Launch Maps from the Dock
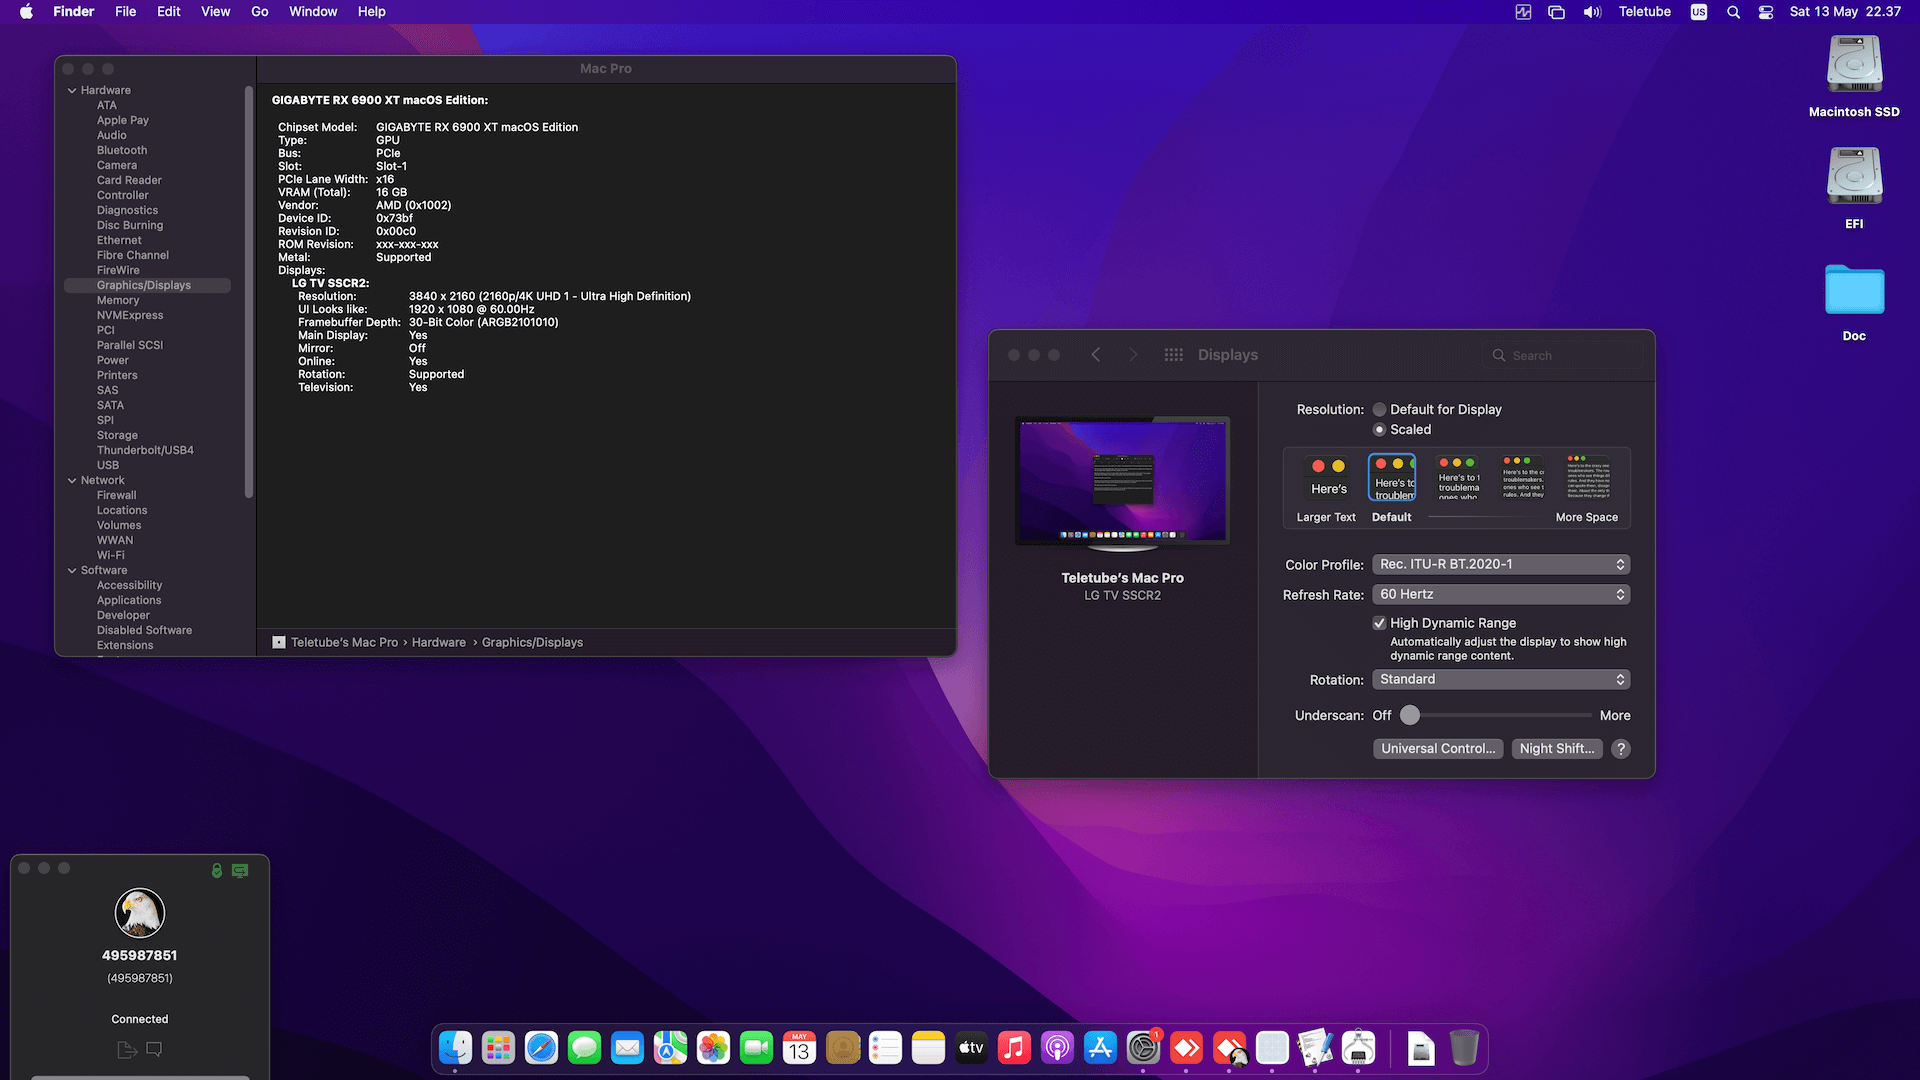The image size is (1920, 1080). coord(670,1048)
